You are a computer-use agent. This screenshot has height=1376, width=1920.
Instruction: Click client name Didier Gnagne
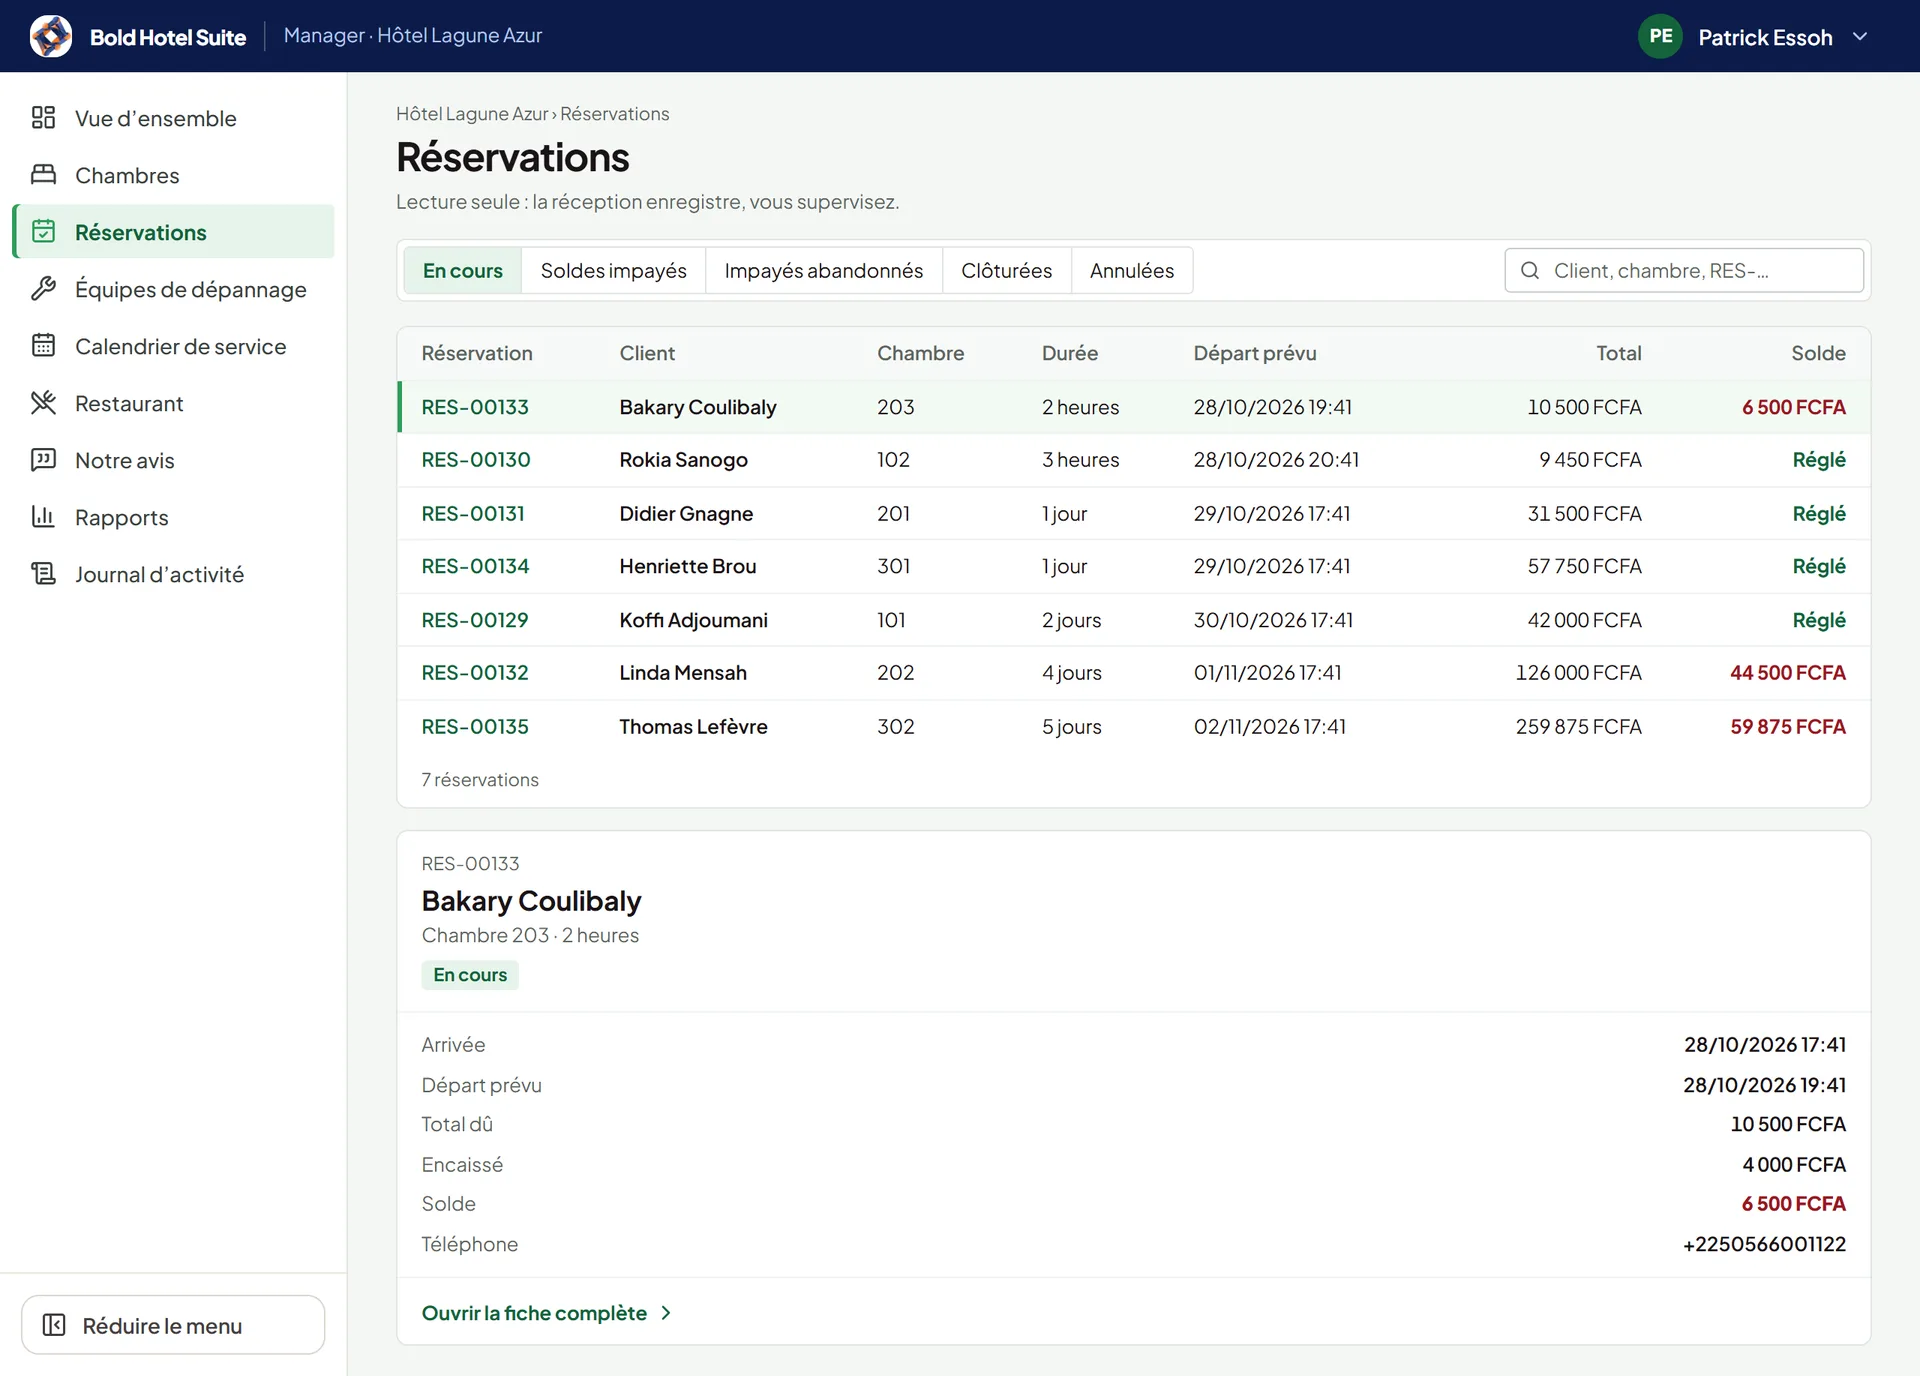(686, 514)
